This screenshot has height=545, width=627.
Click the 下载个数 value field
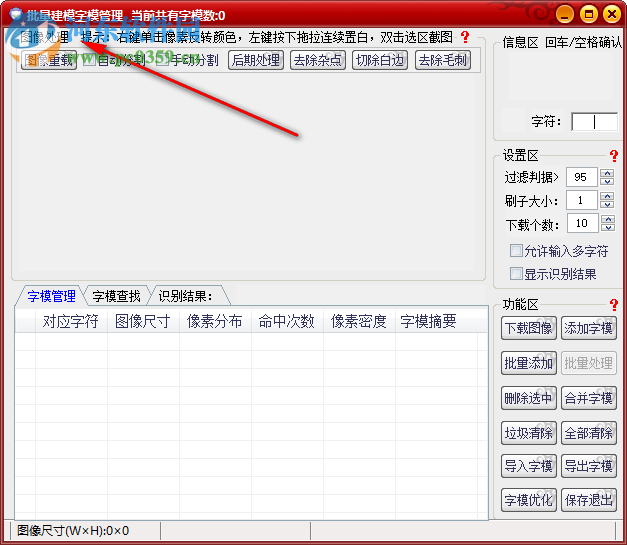[582, 223]
